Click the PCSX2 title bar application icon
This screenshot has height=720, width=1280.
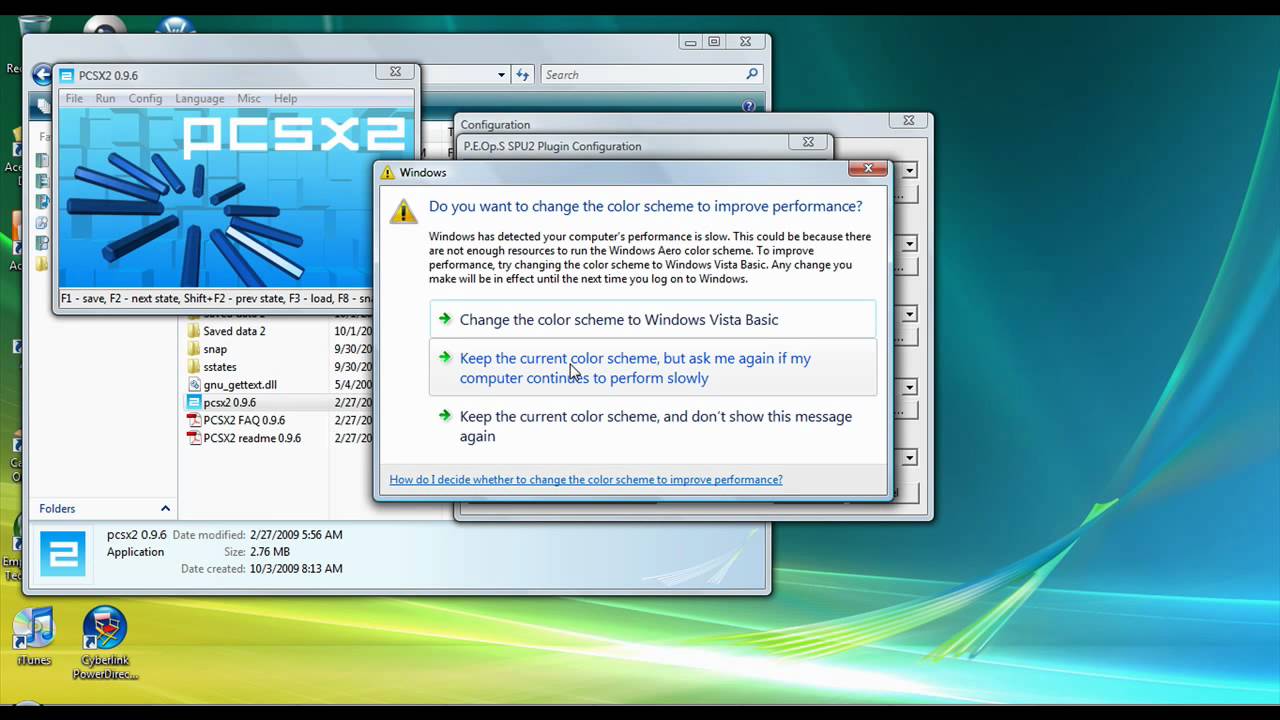[x=67, y=75]
